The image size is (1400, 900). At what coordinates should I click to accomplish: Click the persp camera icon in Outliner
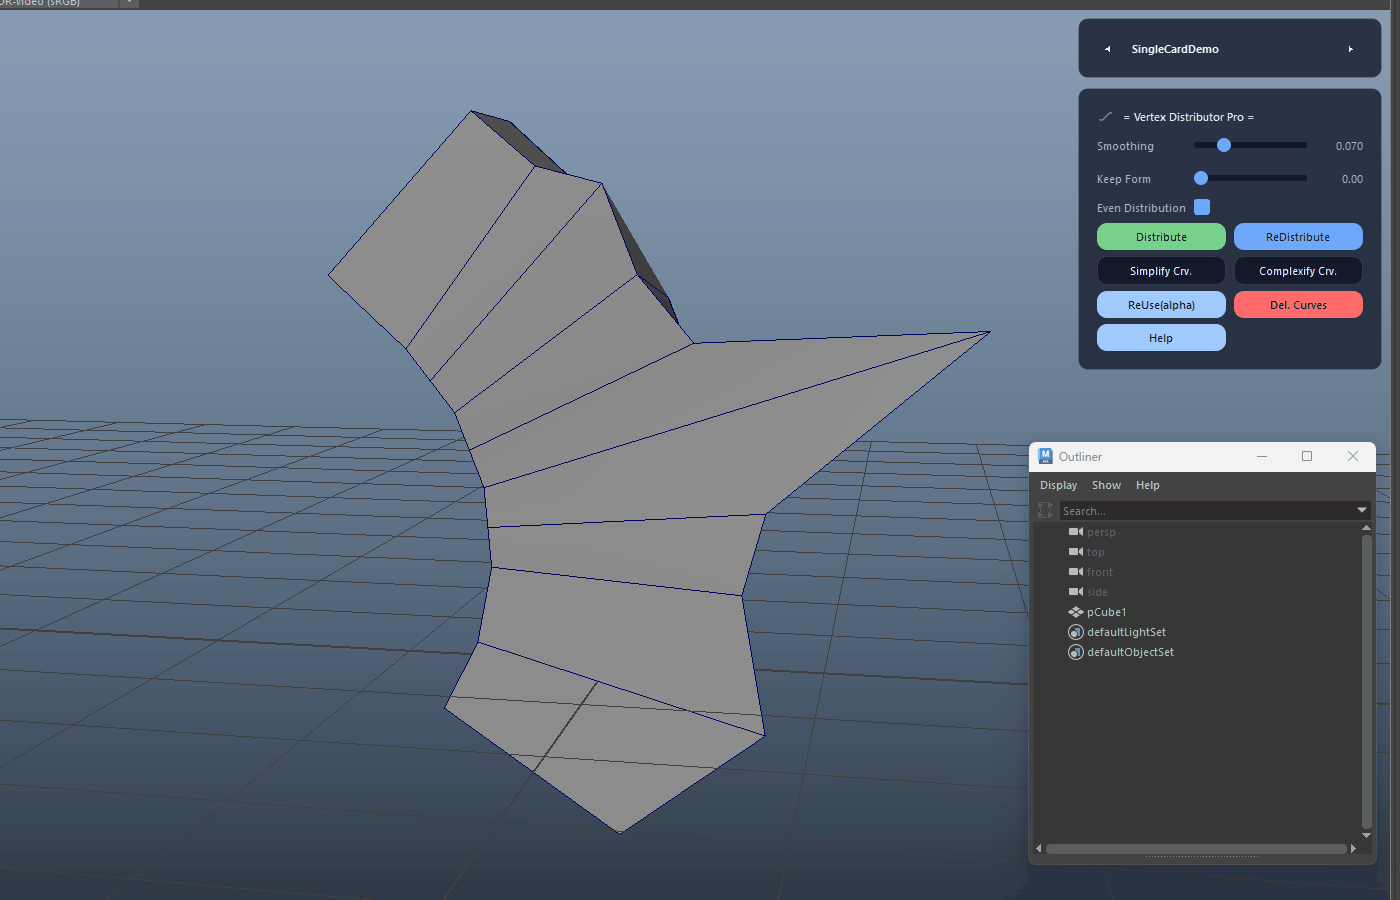(1076, 532)
